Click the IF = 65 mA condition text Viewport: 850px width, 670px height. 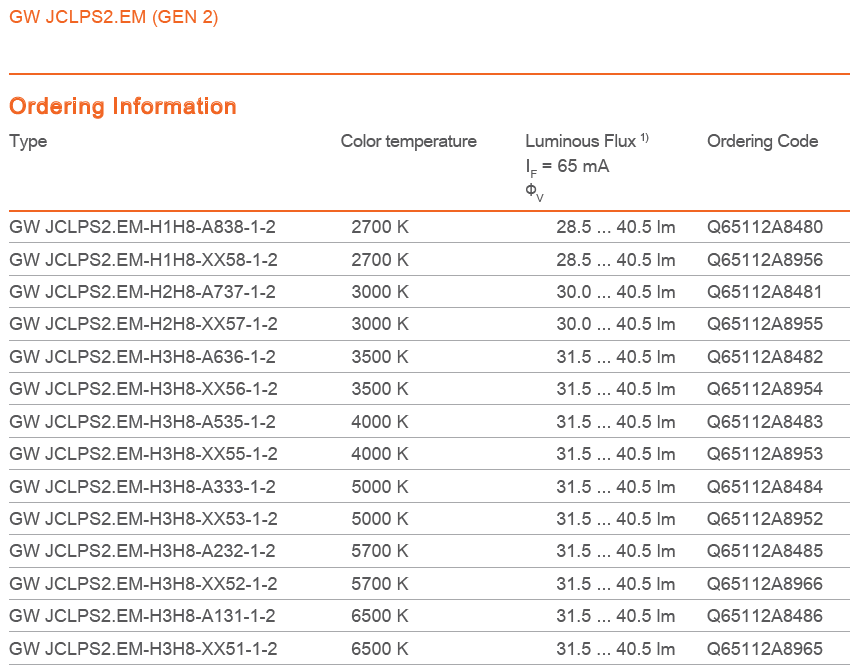[x=568, y=166]
